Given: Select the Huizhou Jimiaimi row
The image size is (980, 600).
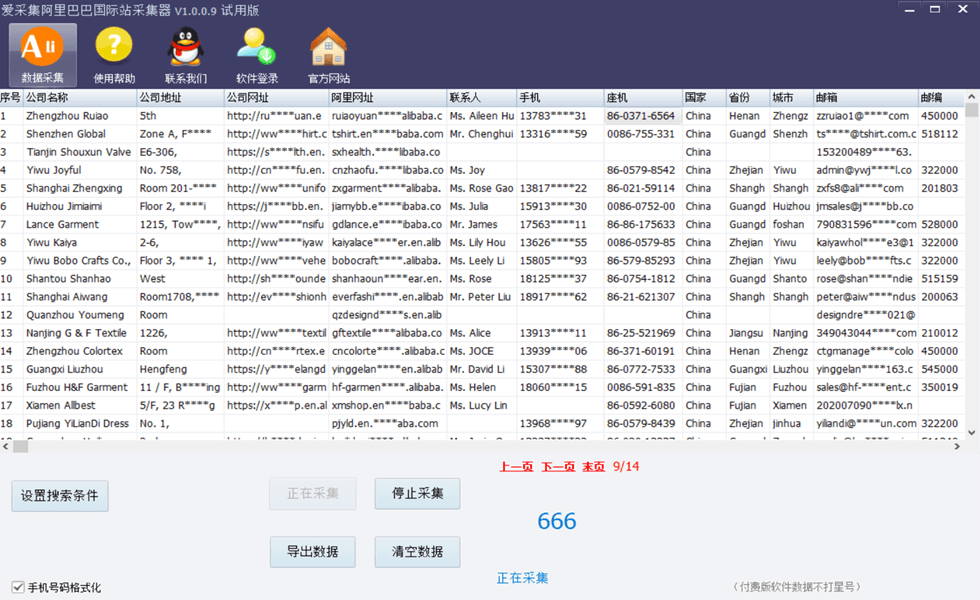Looking at the screenshot, I should coord(482,206).
